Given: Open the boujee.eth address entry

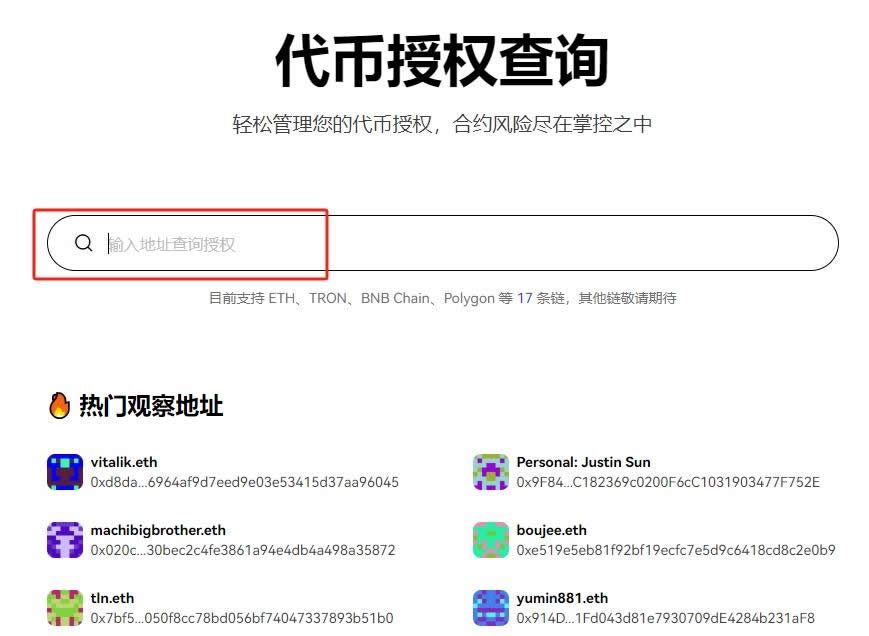Looking at the screenshot, I should click(x=549, y=530).
